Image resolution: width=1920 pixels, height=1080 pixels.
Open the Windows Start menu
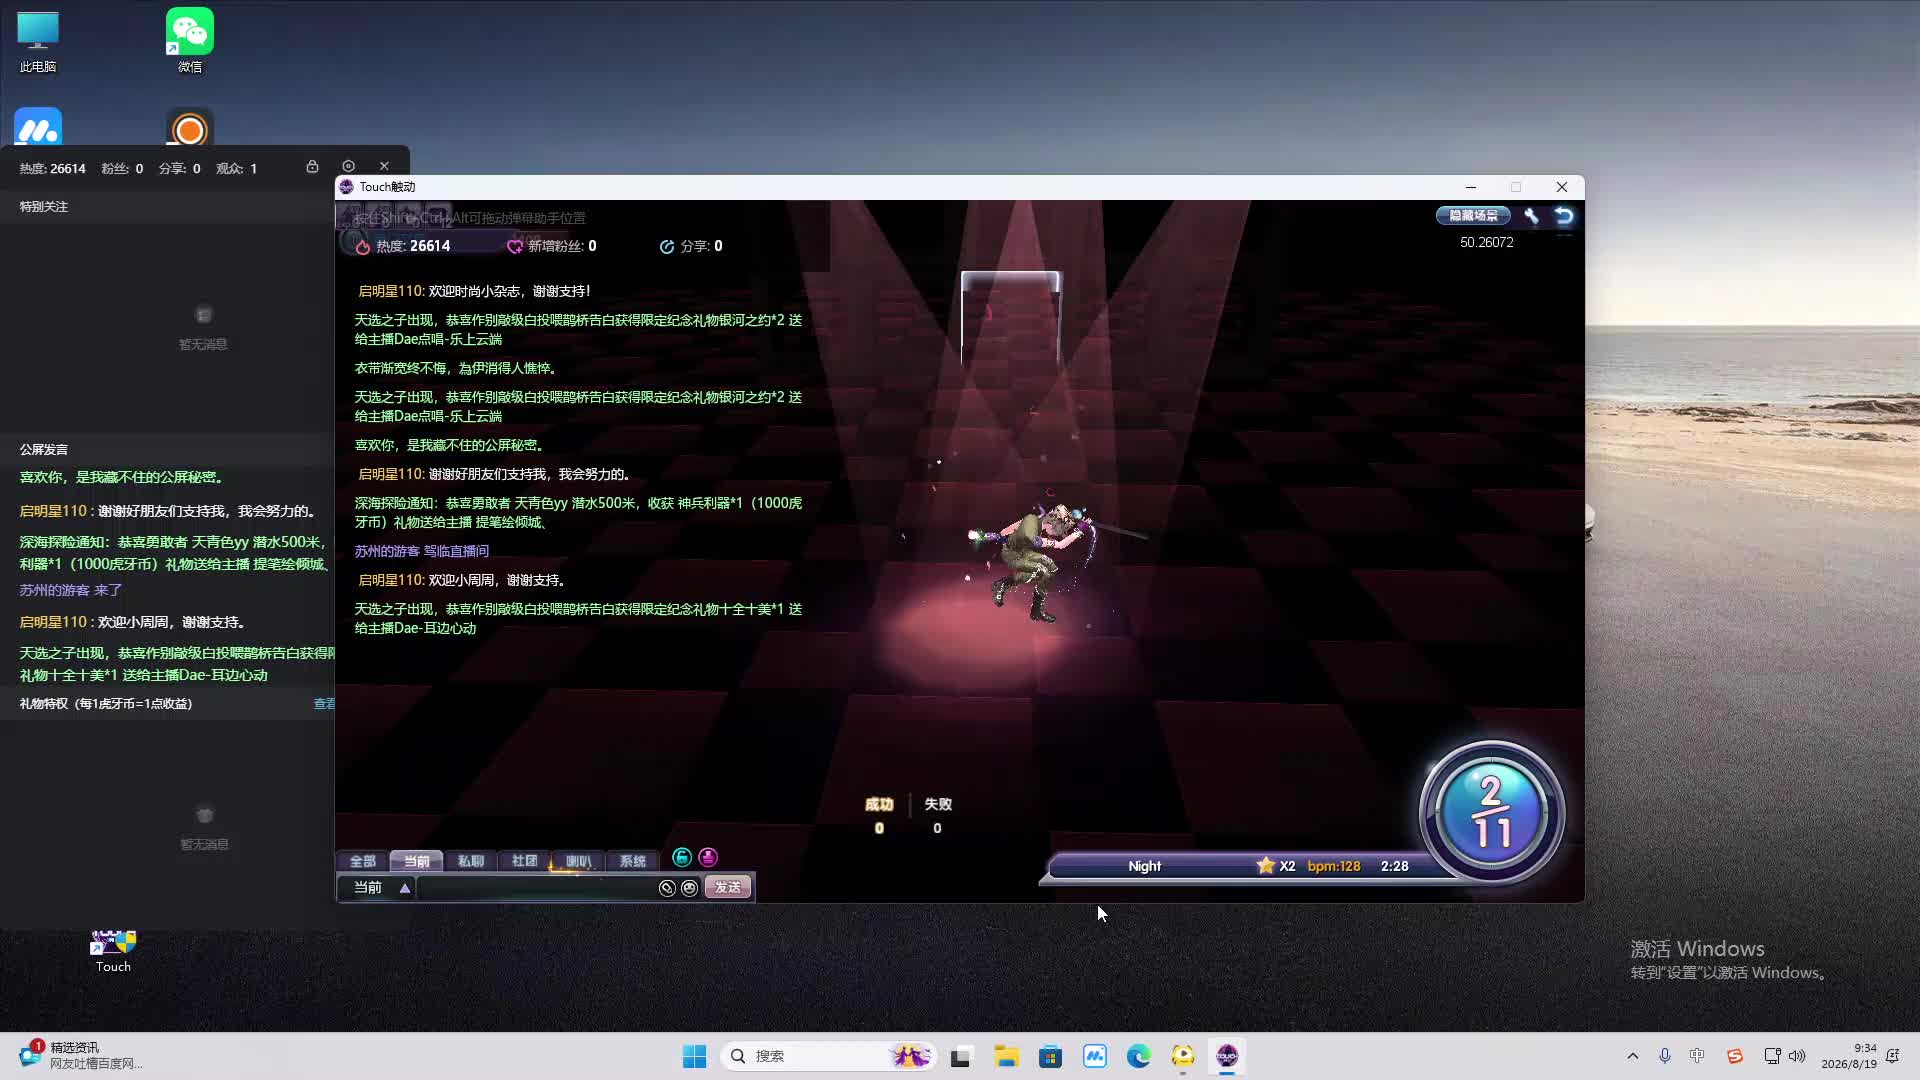tap(694, 1056)
